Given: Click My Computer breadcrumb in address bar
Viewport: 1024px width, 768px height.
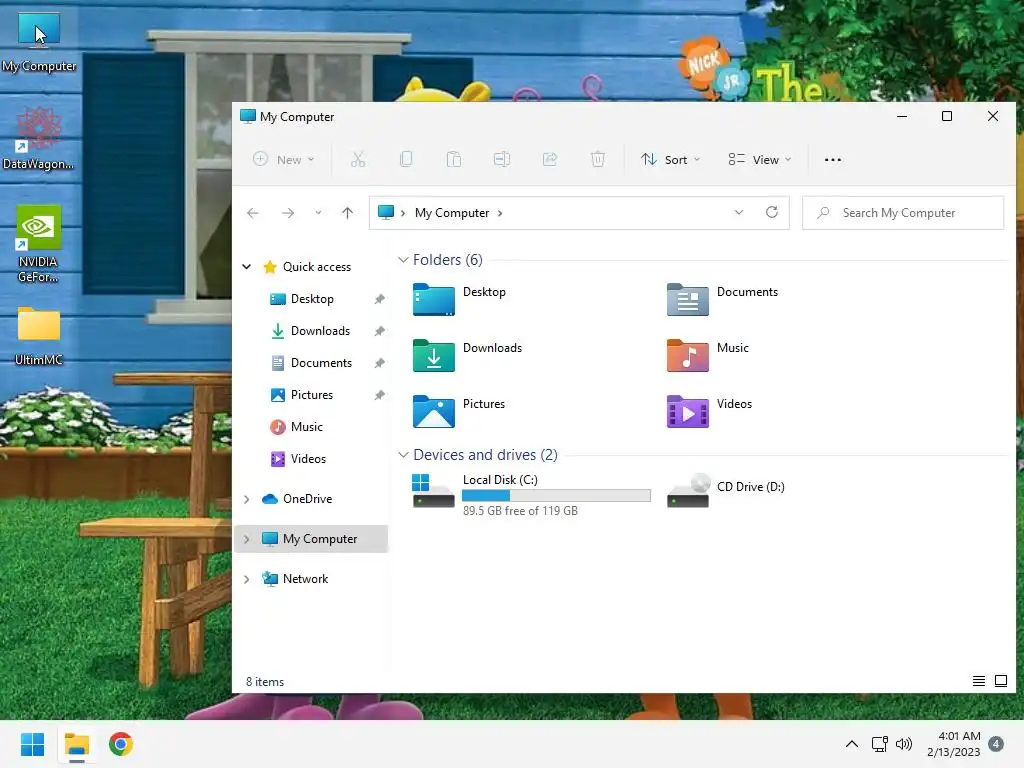Looking at the screenshot, I should pyautogui.click(x=452, y=213).
